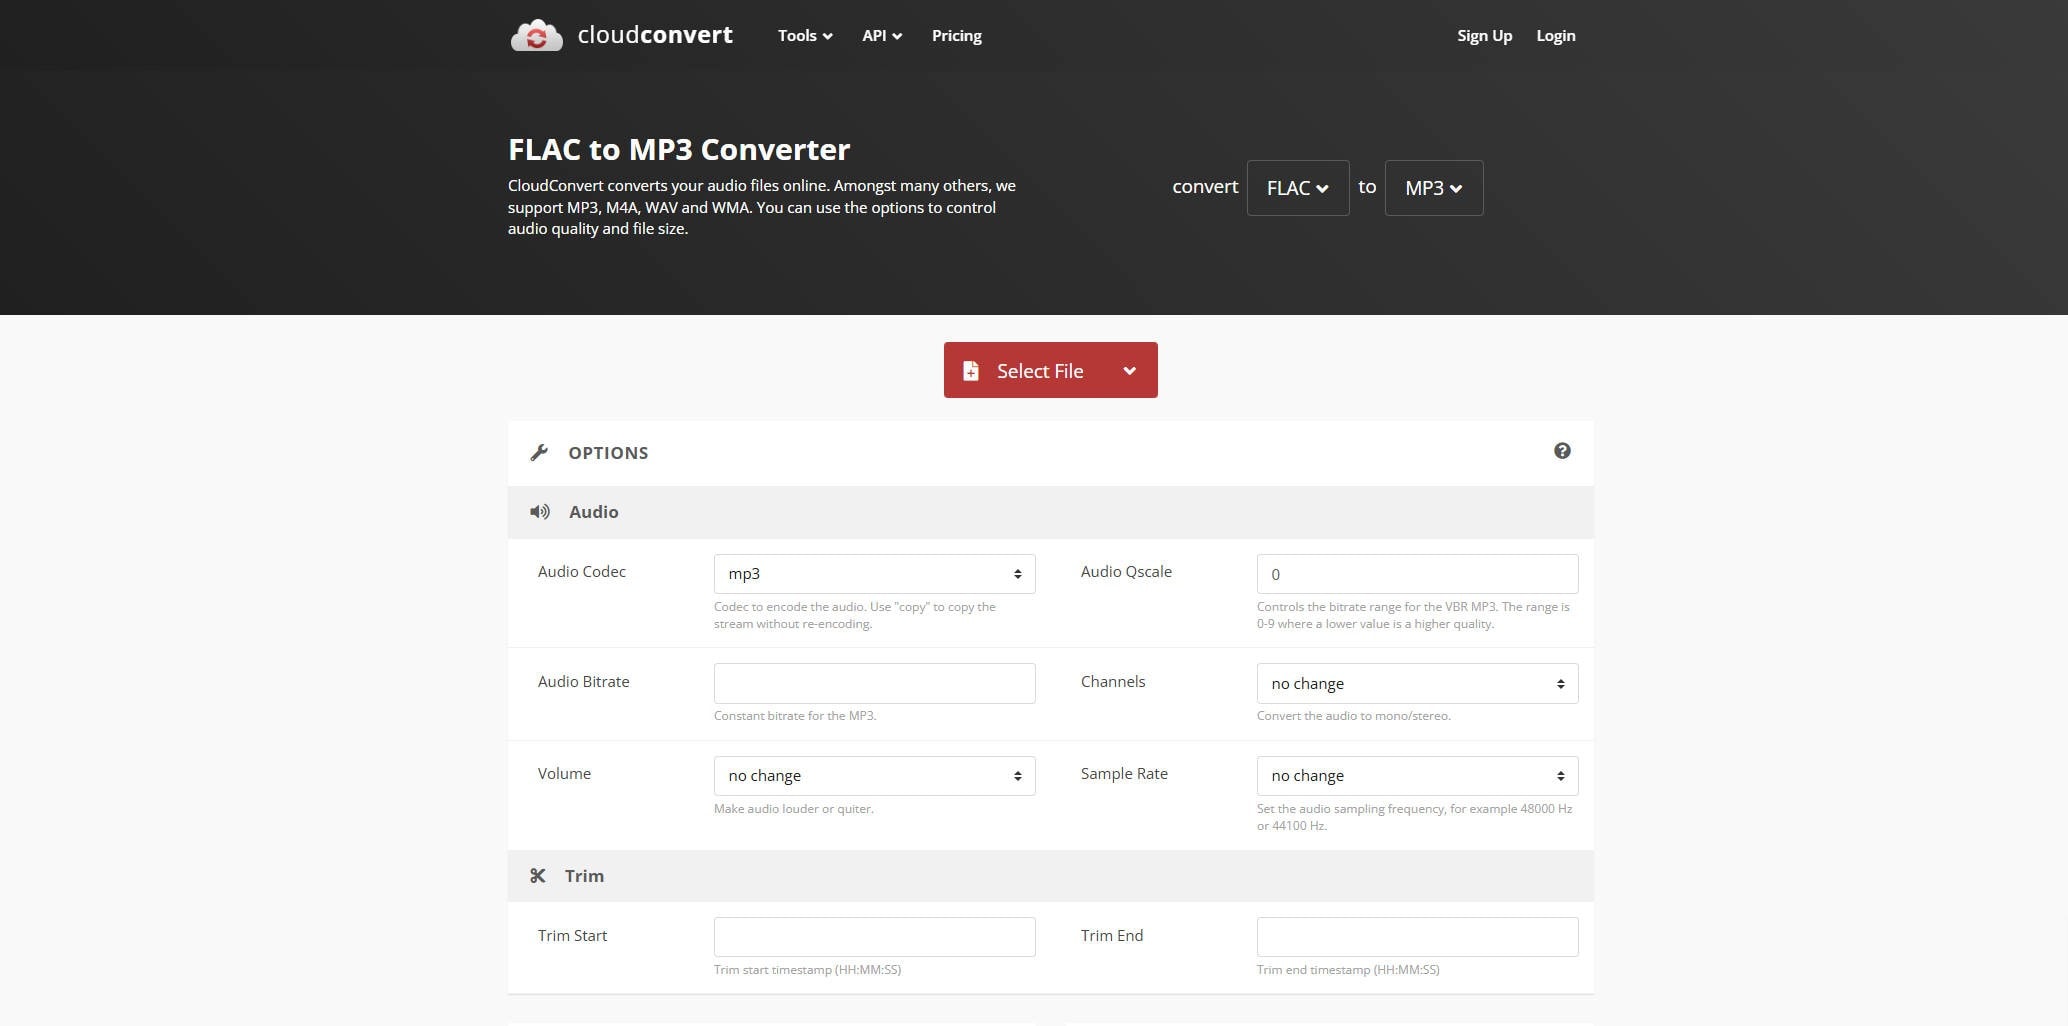Click the 'Volume' label
2068x1026 pixels.
click(x=564, y=774)
